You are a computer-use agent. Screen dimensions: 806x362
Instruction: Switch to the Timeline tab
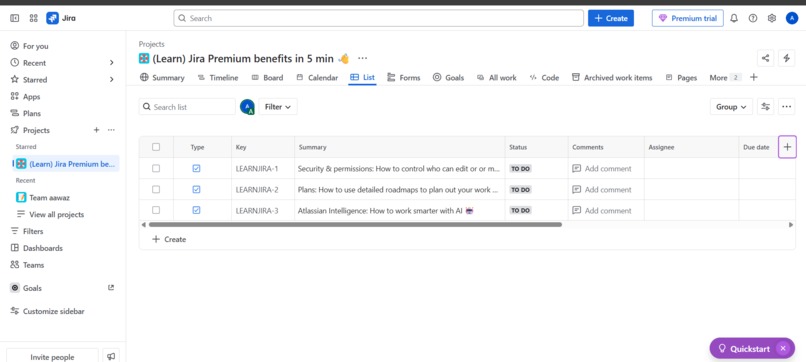coord(218,78)
